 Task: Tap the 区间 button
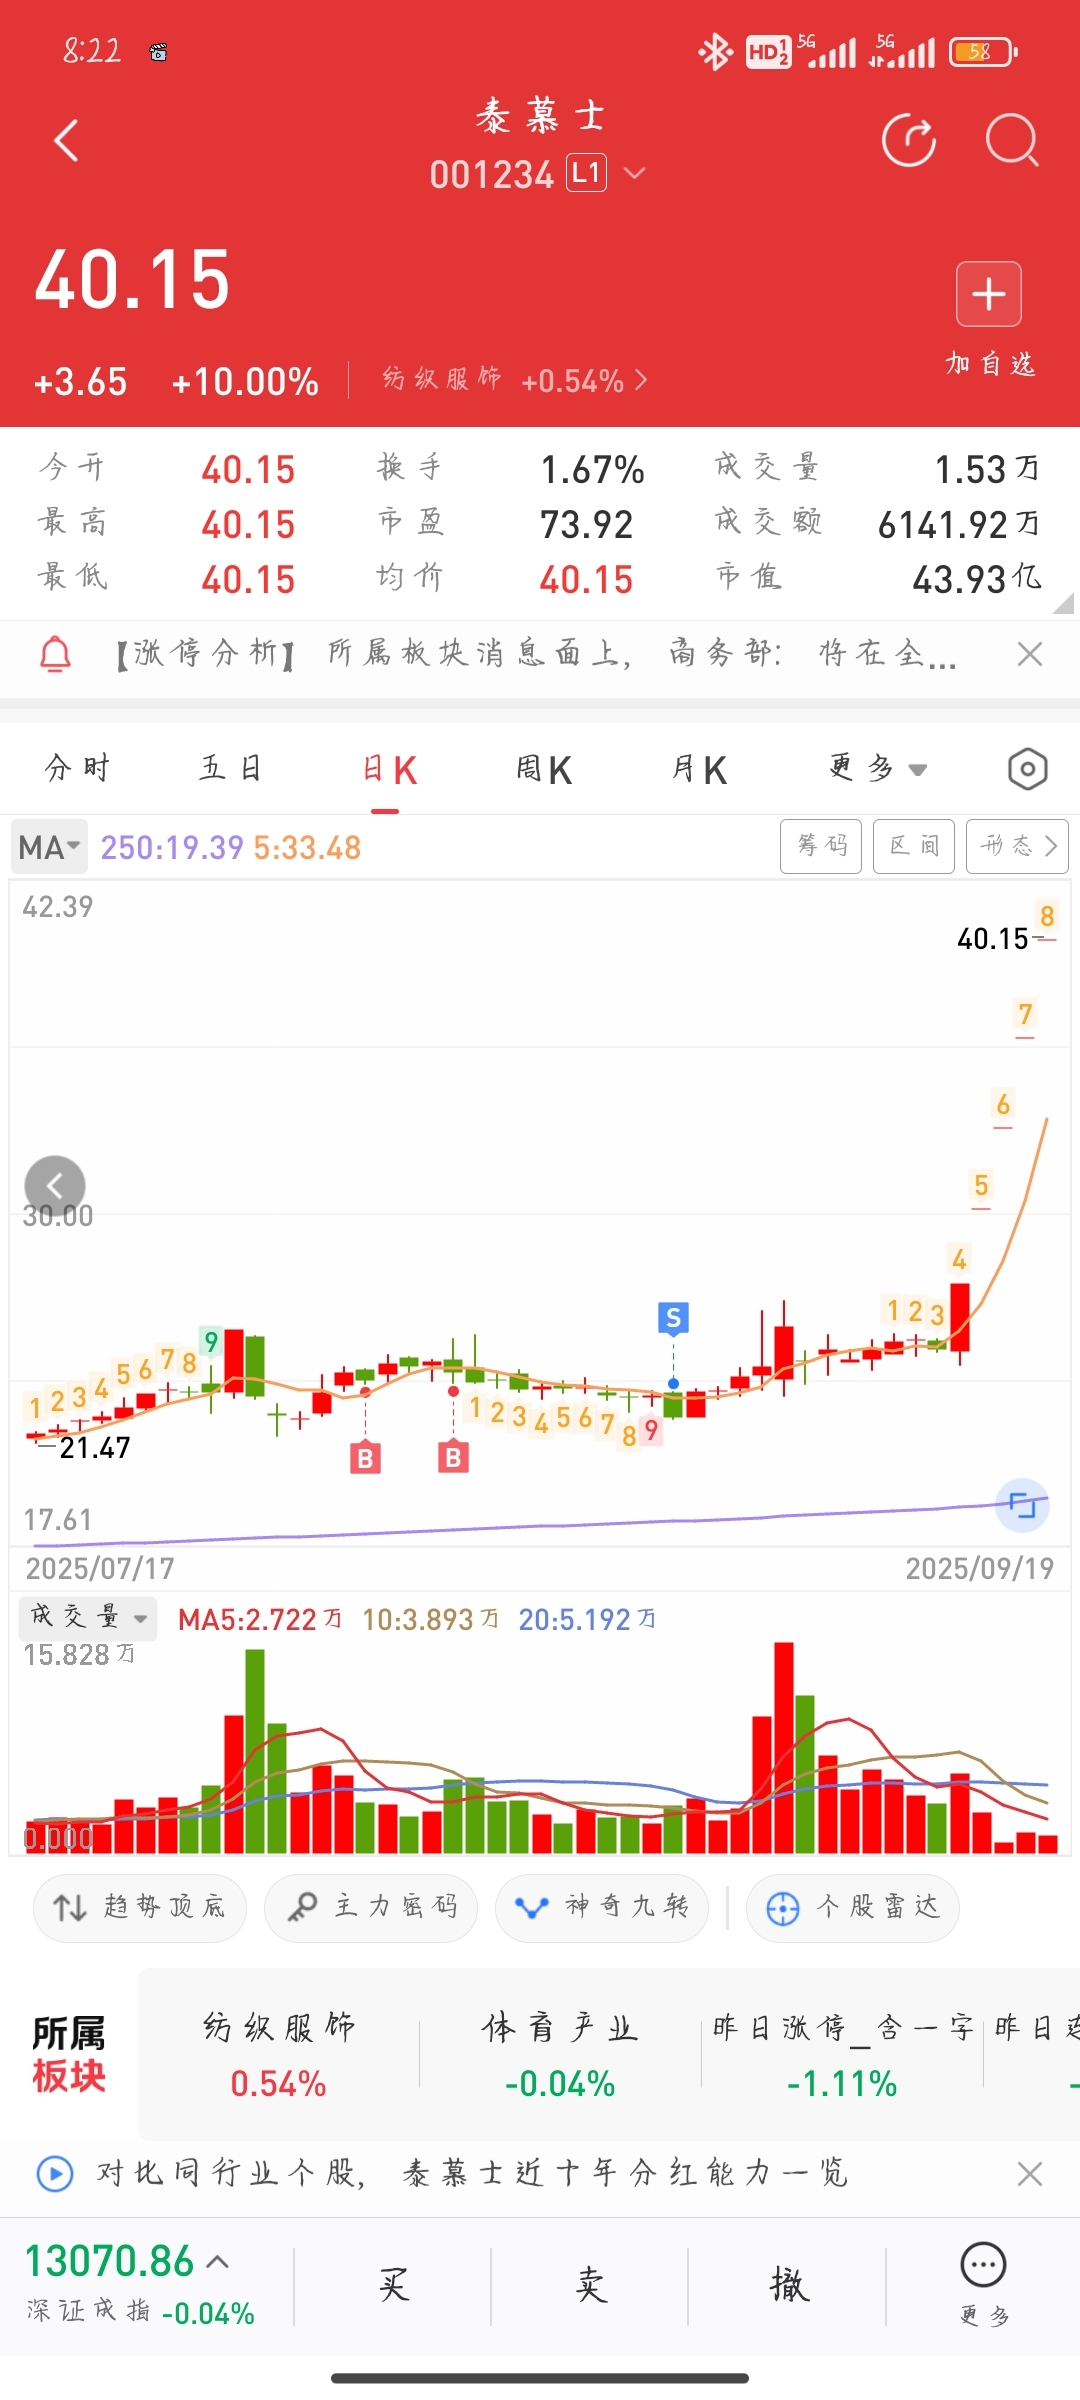click(x=914, y=846)
